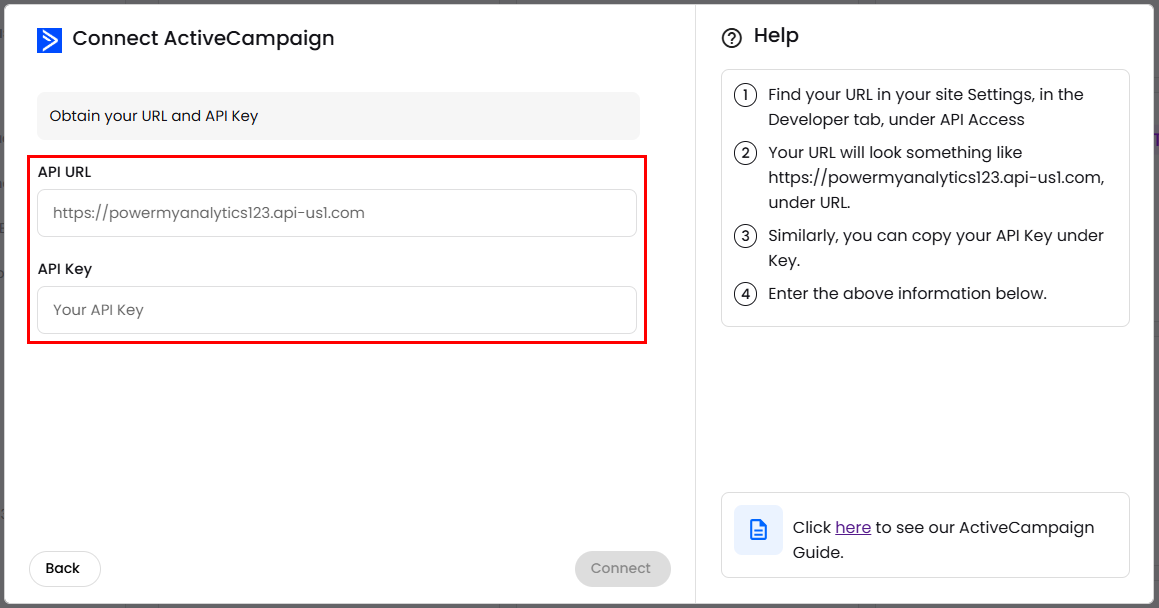Focus the API URL input field
The image size is (1159, 608).
(337, 213)
